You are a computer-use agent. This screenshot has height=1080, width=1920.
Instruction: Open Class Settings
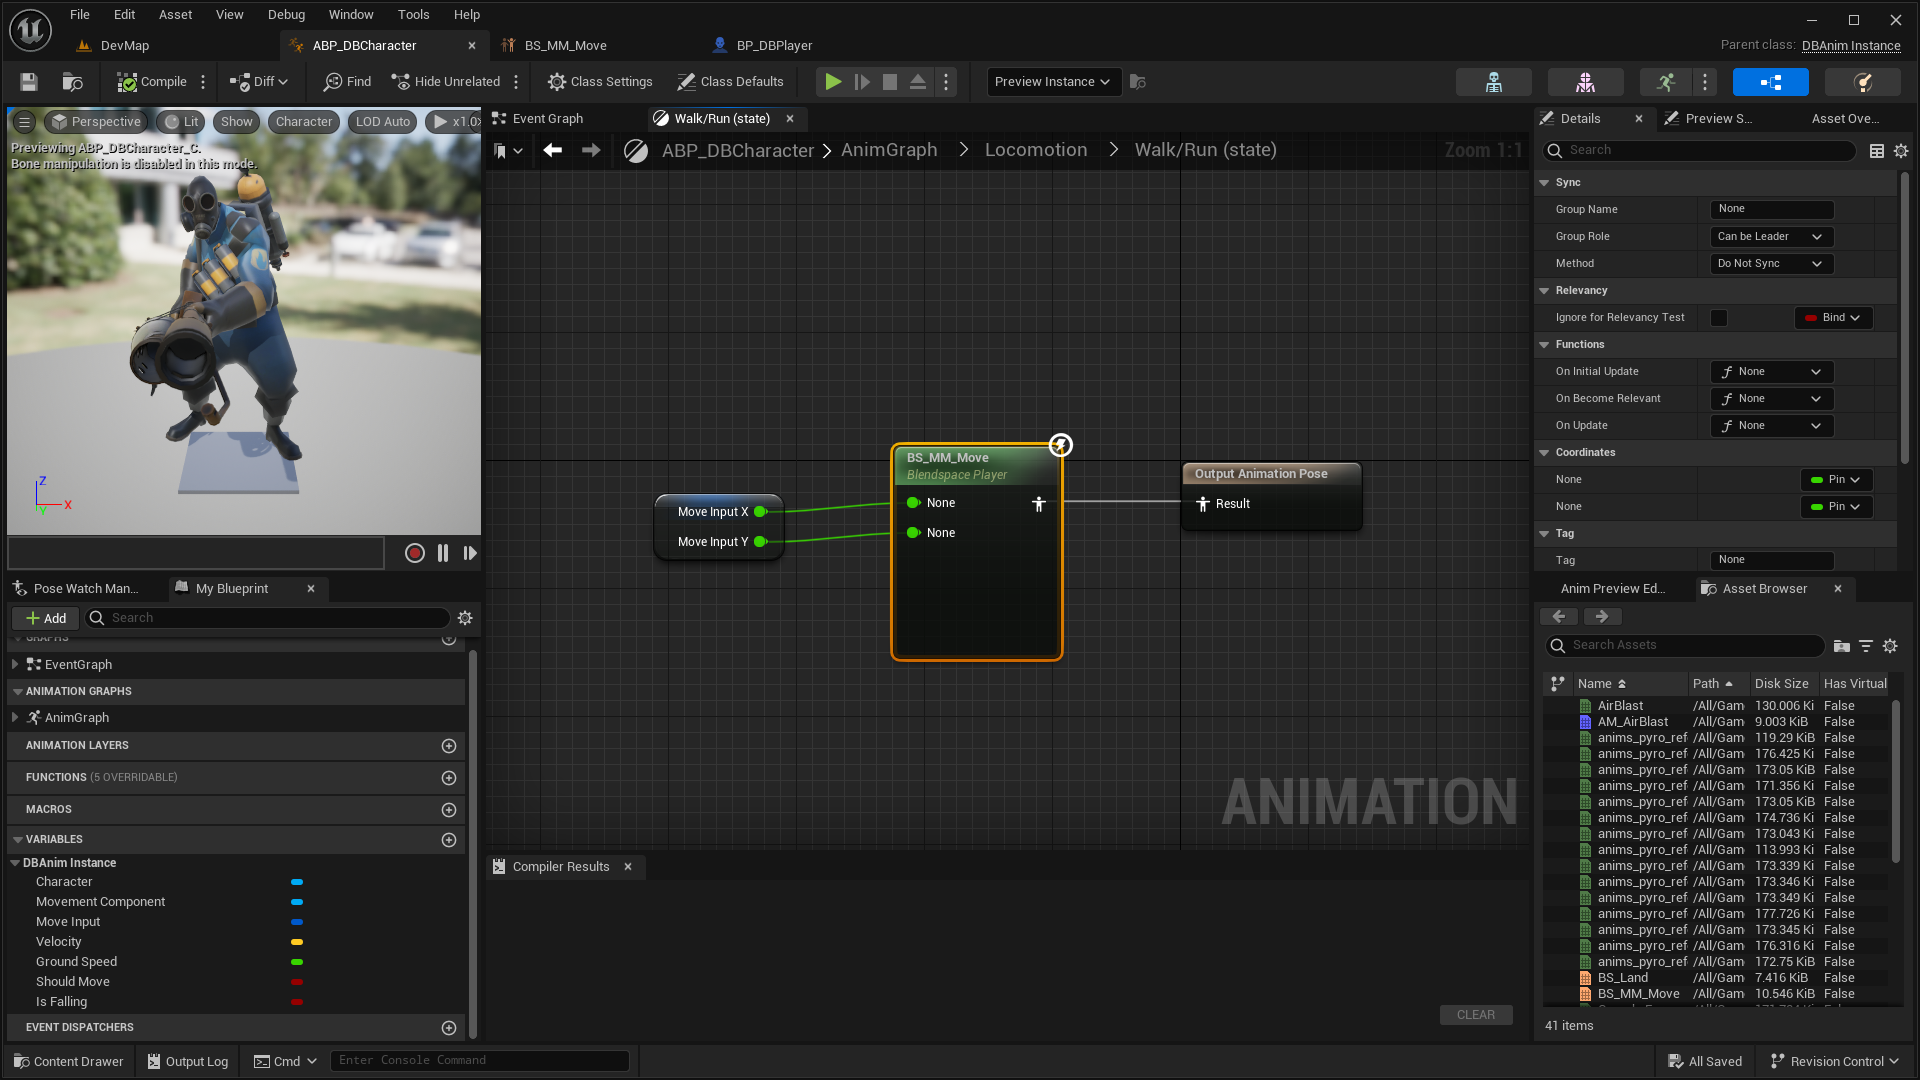click(x=600, y=82)
